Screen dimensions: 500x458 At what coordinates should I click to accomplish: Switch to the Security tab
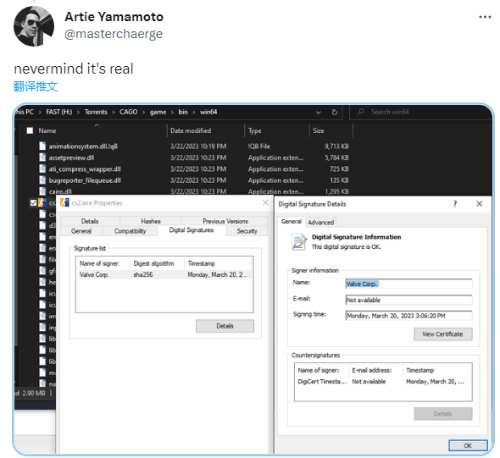click(x=247, y=231)
